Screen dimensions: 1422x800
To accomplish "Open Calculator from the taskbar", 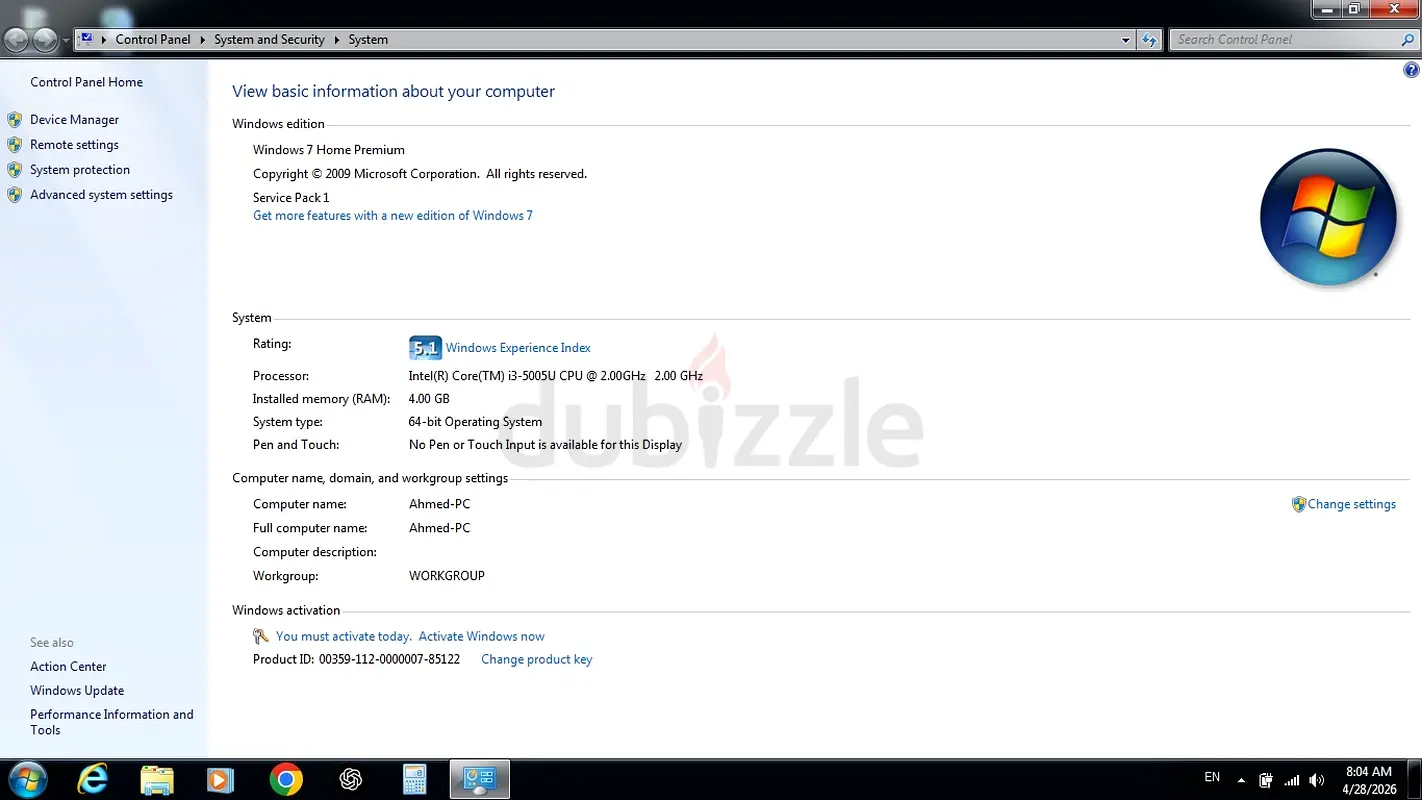I will click(414, 779).
